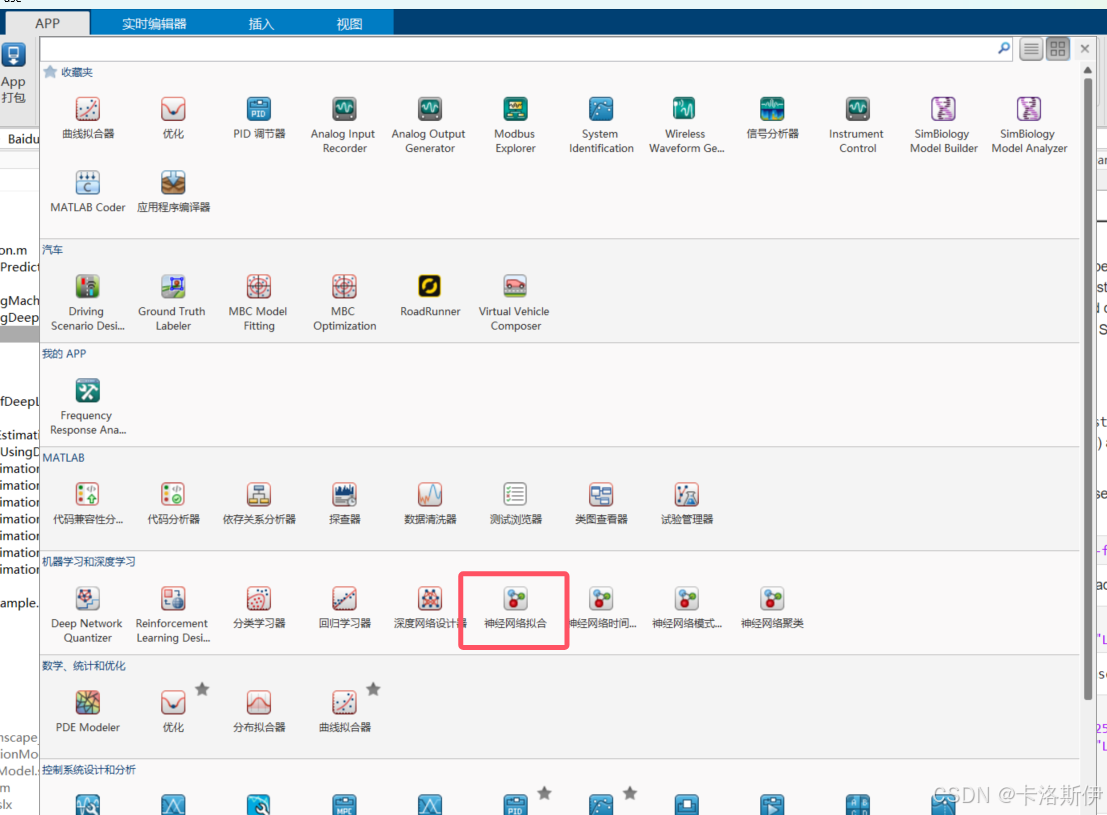Launch Ground Truth Labeler app
The height and width of the screenshot is (815, 1107).
(x=173, y=302)
